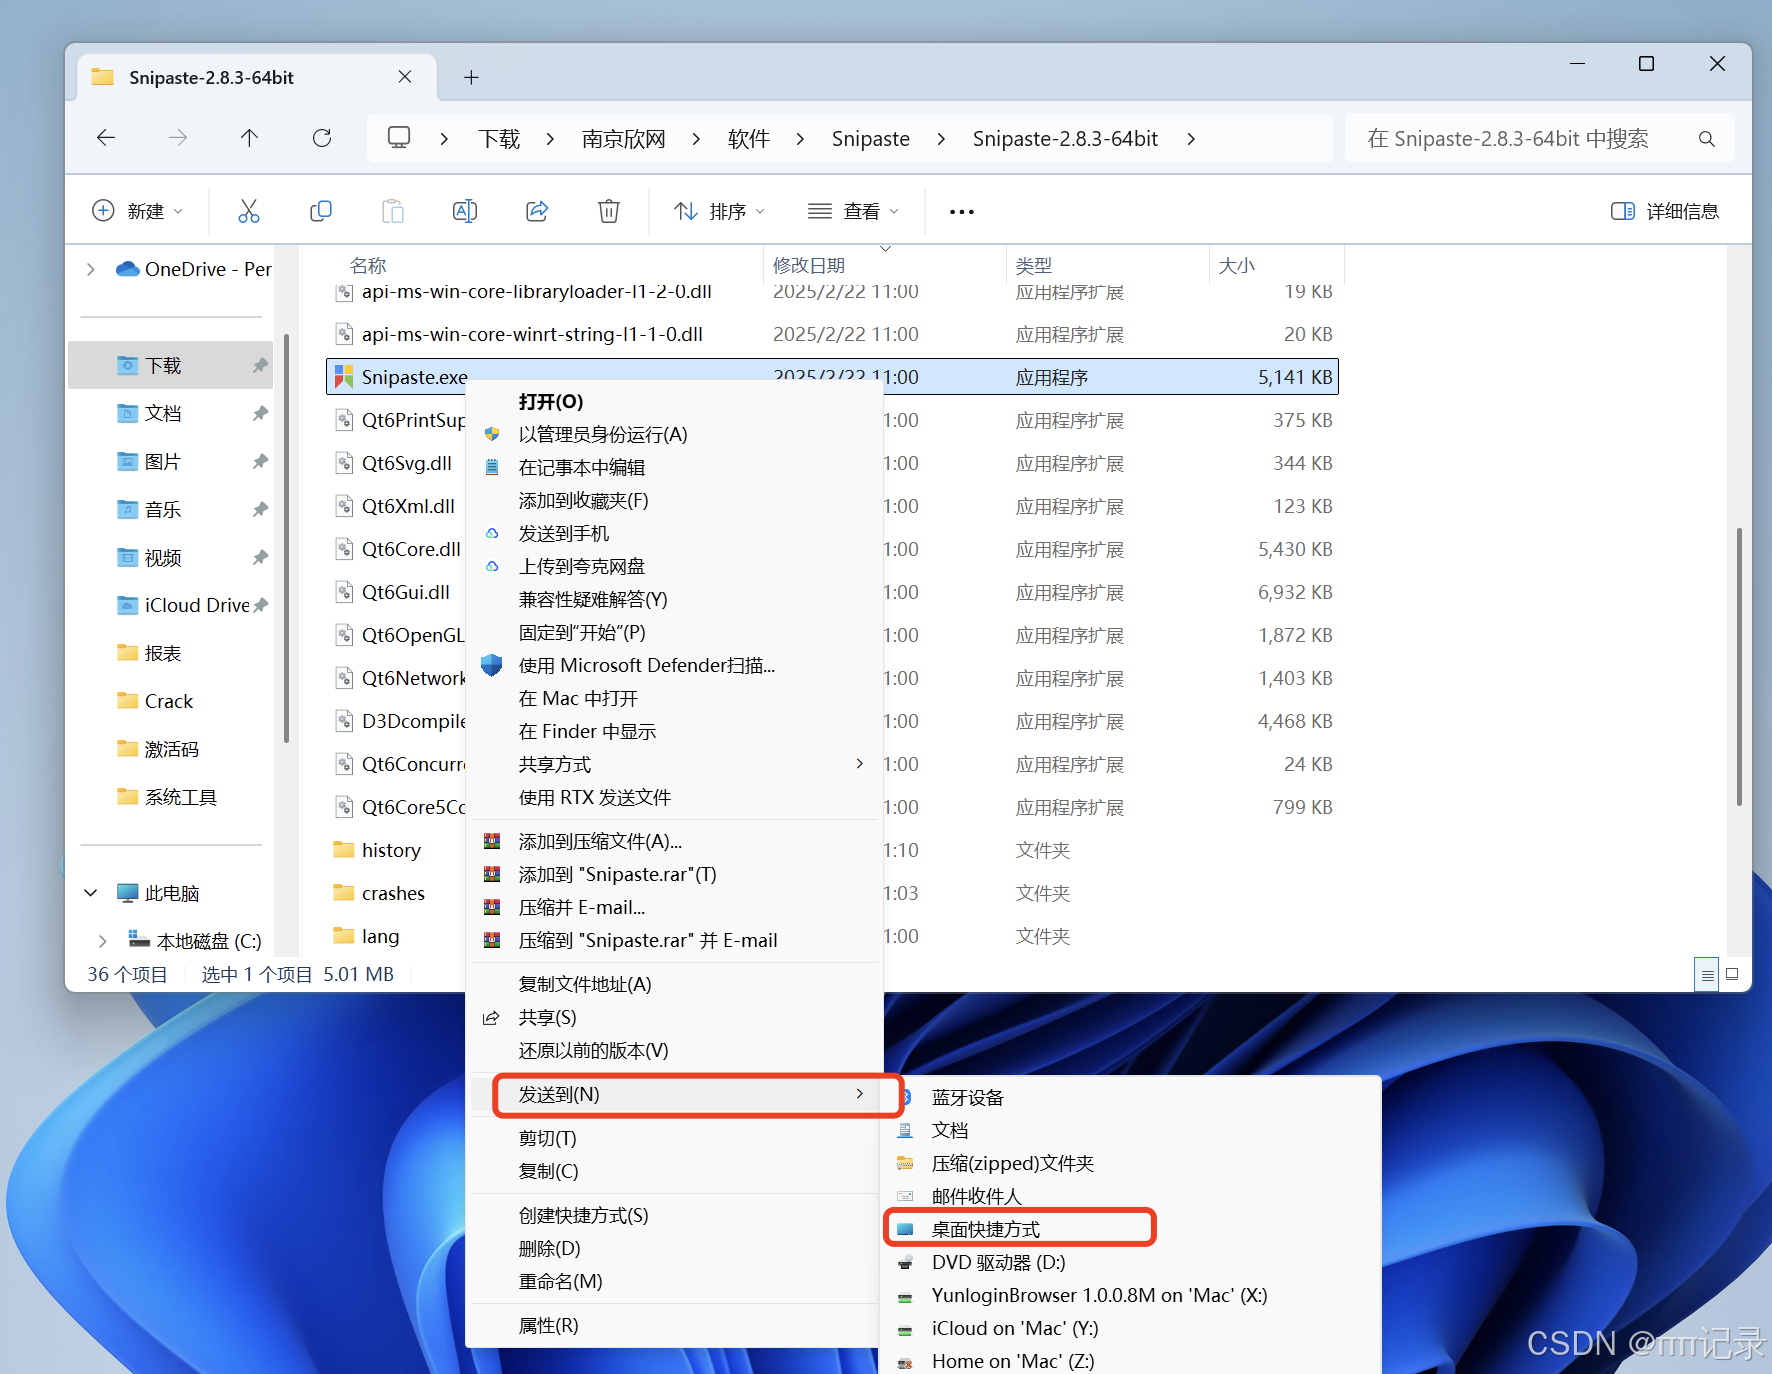Select the history folder icon
Viewport: 1772px width, 1374px height.
click(344, 850)
